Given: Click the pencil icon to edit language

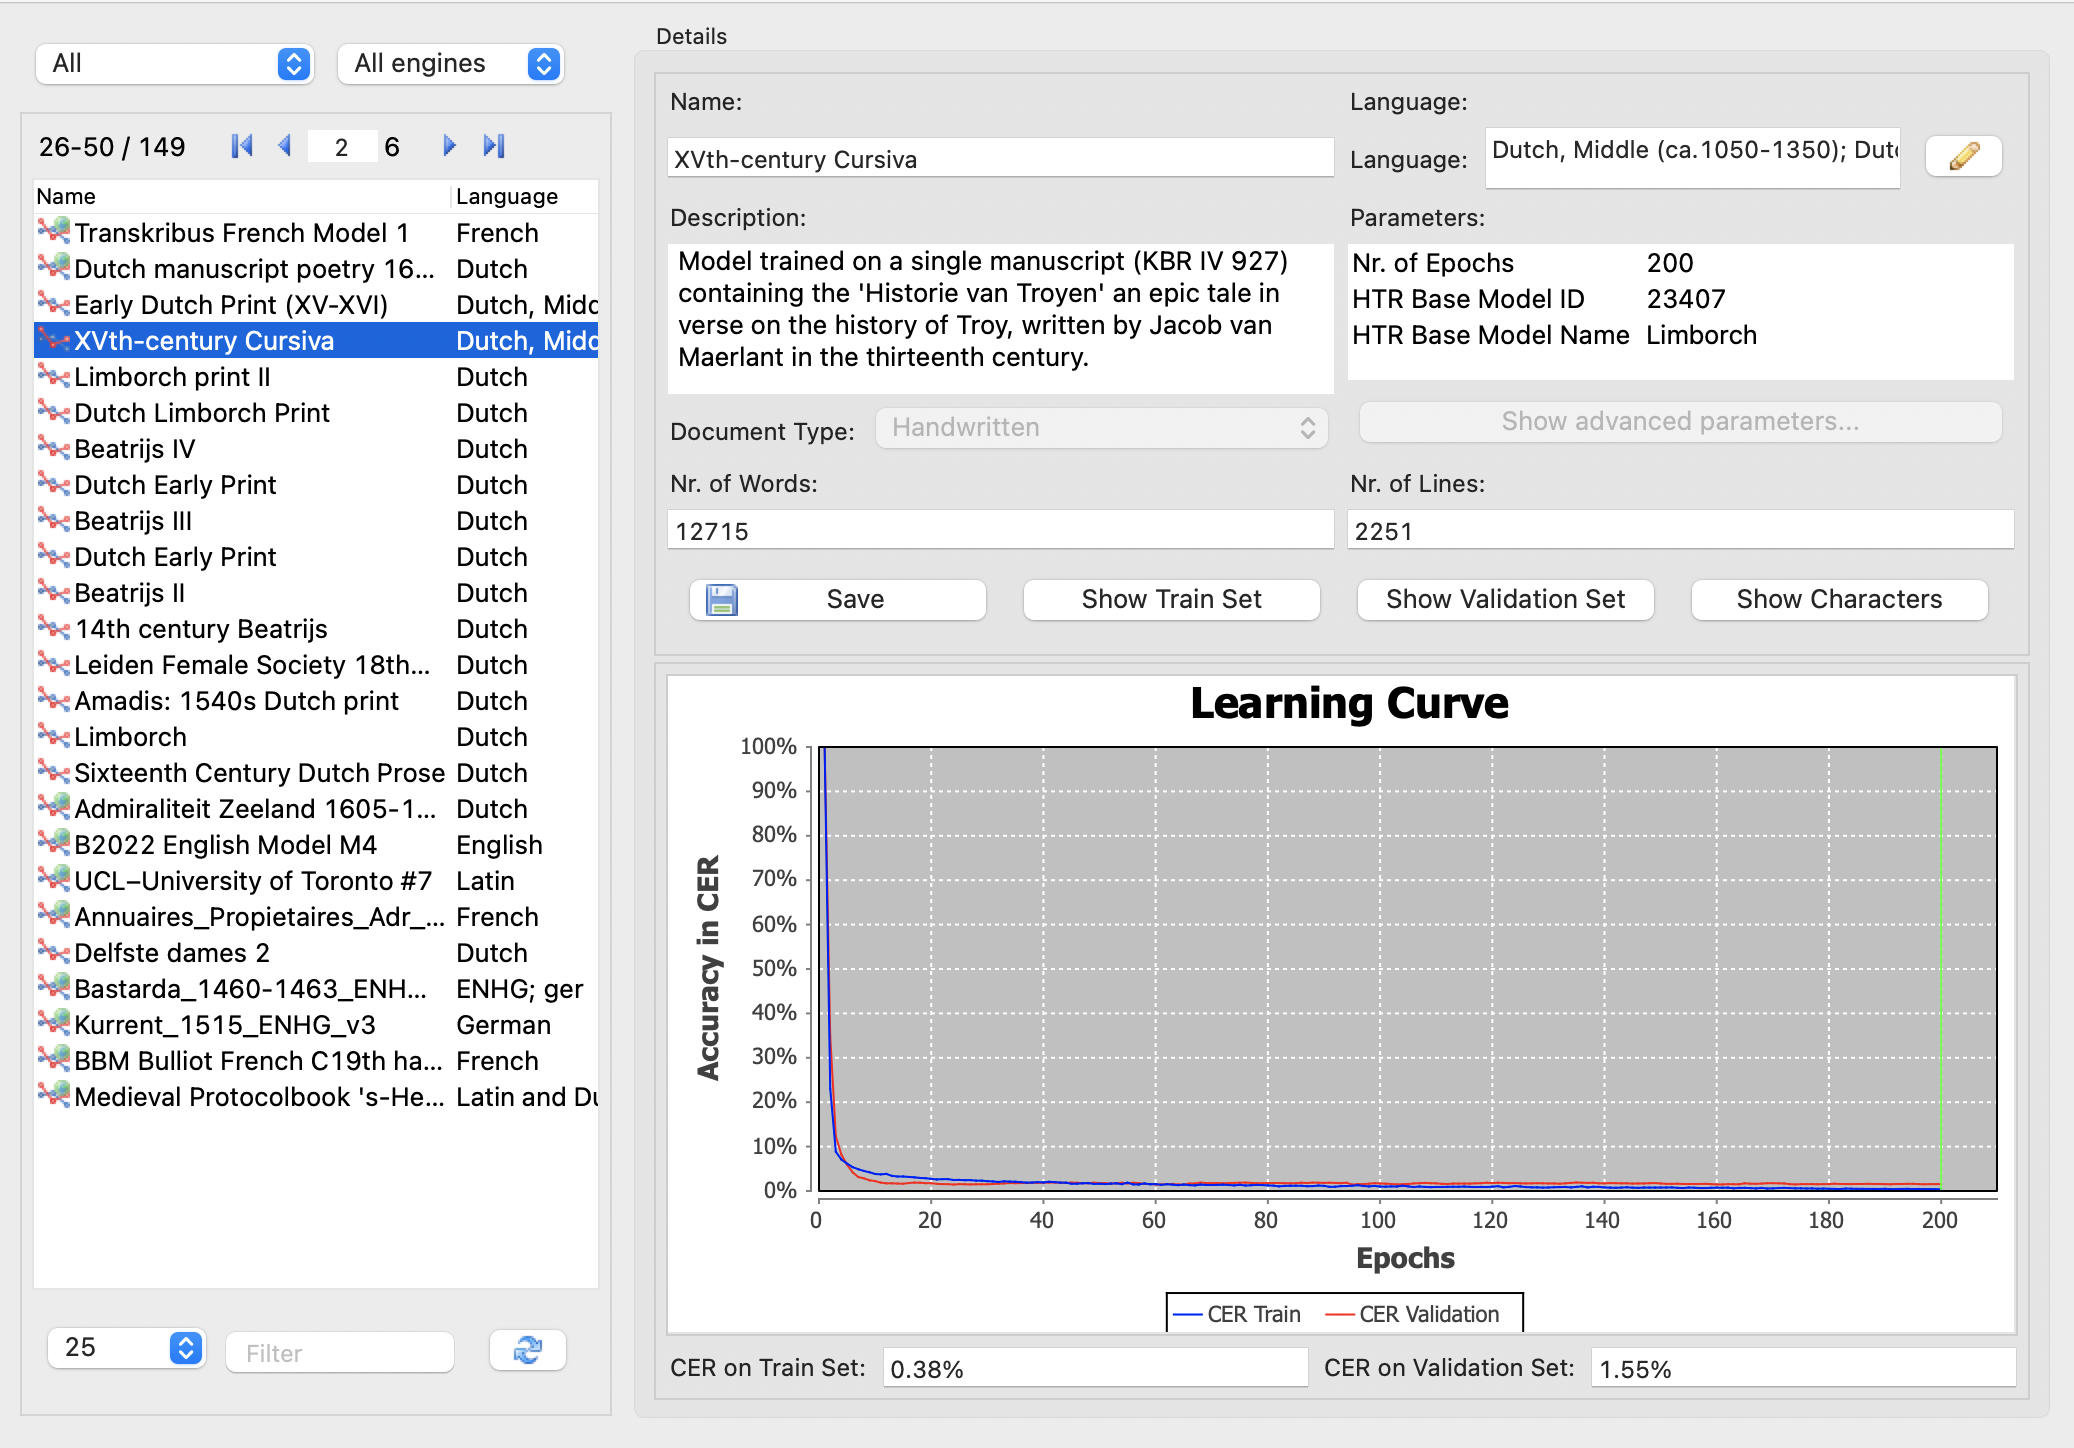Looking at the screenshot, I should tap(1963, 156).
